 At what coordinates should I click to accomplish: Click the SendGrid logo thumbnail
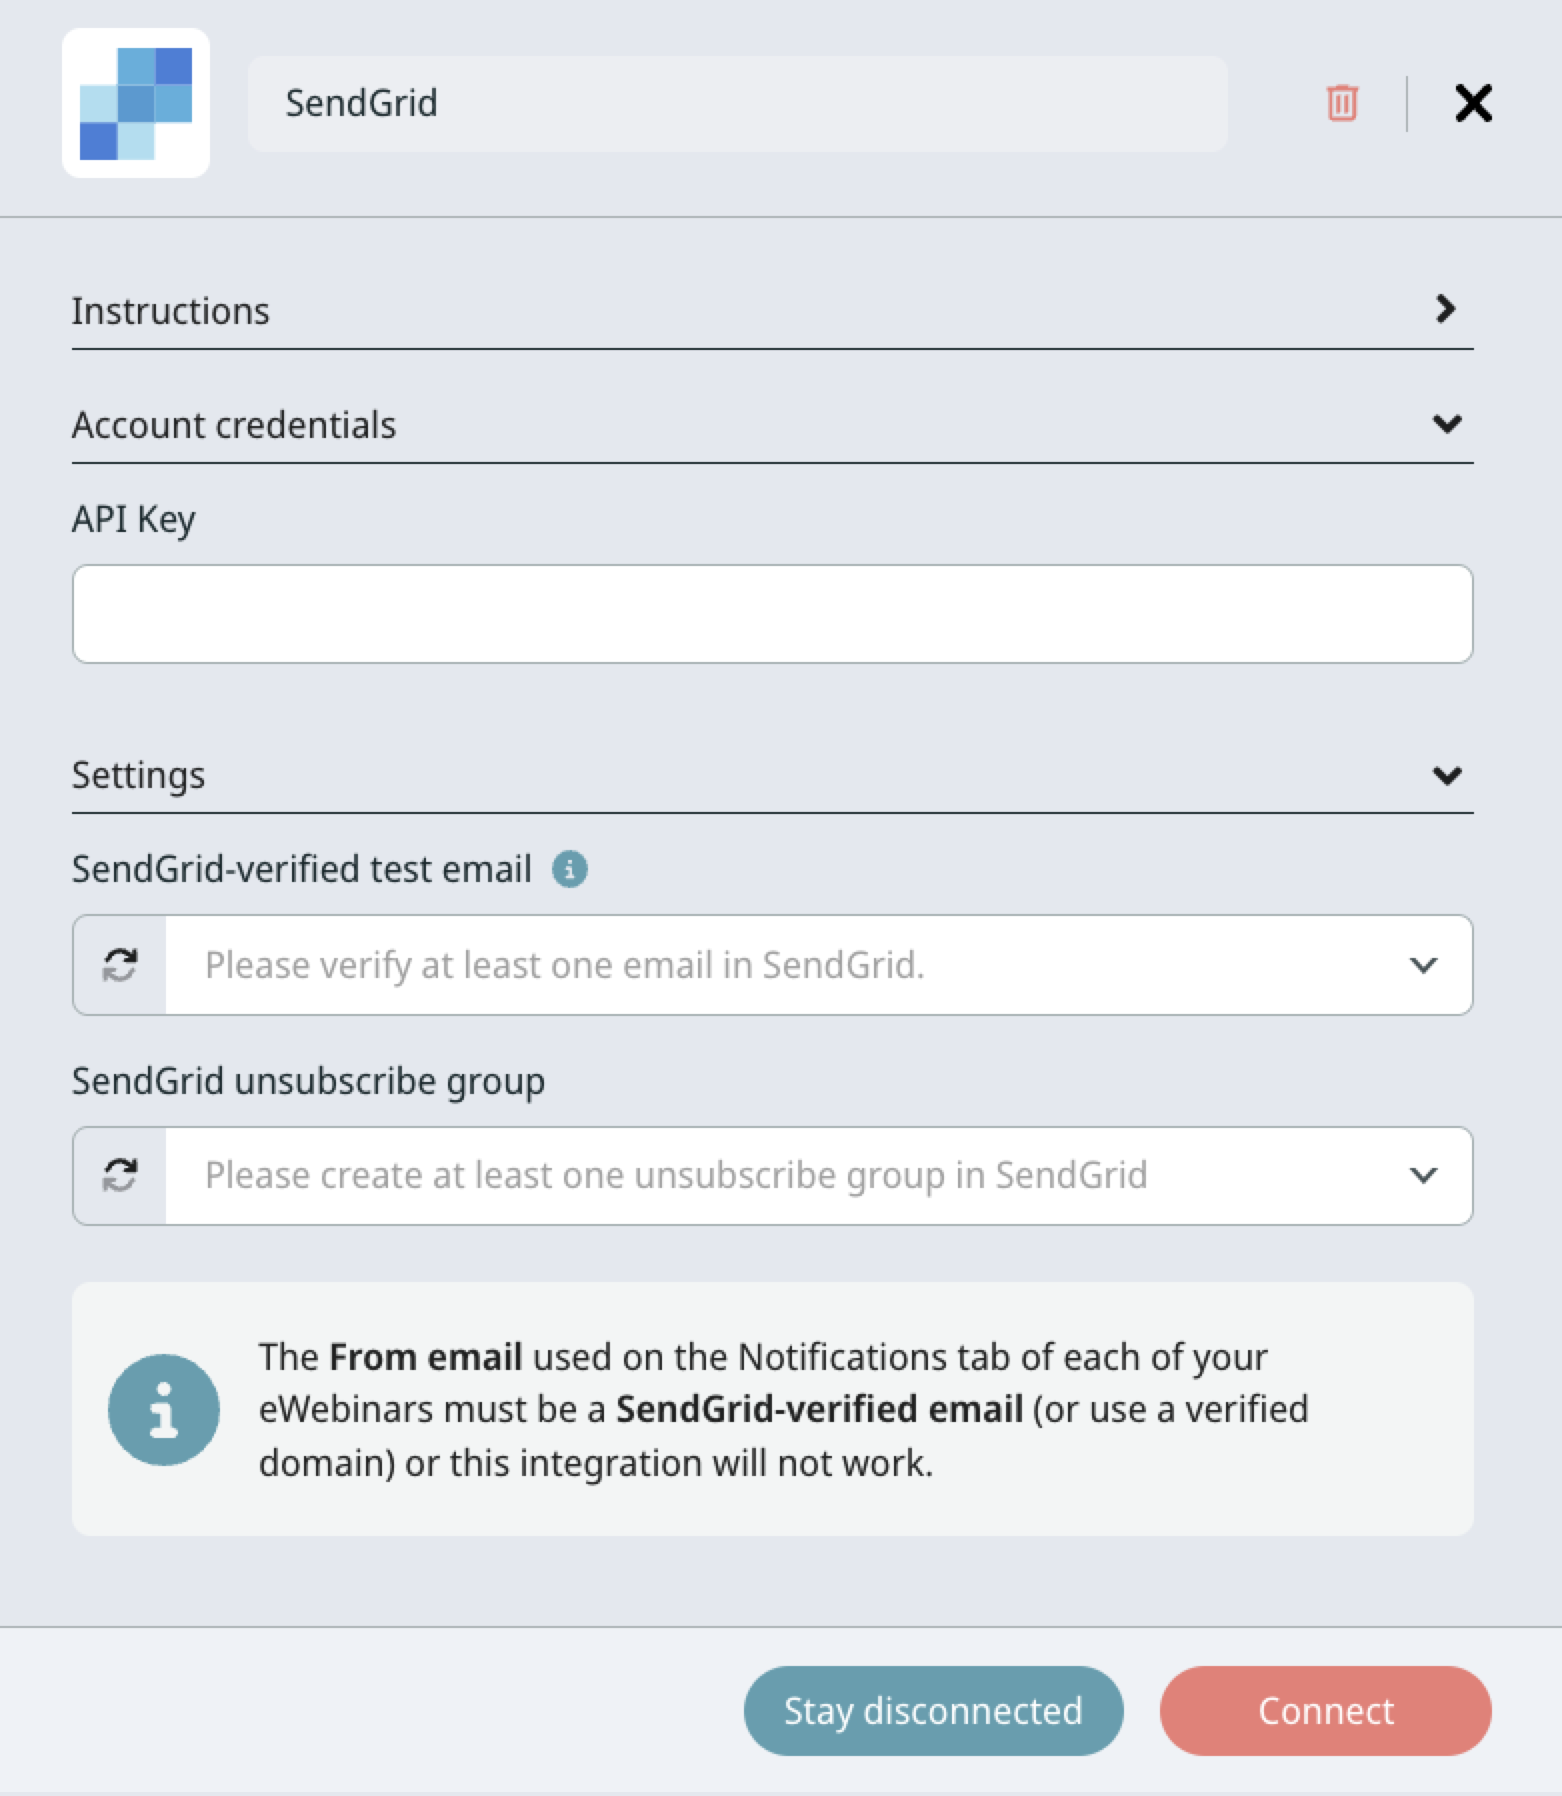tap(136, 103)
